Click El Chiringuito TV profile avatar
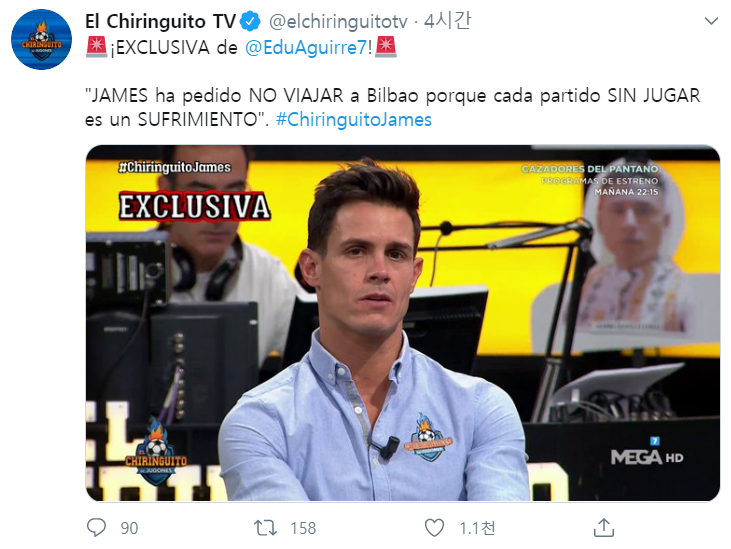 [41, 39]
